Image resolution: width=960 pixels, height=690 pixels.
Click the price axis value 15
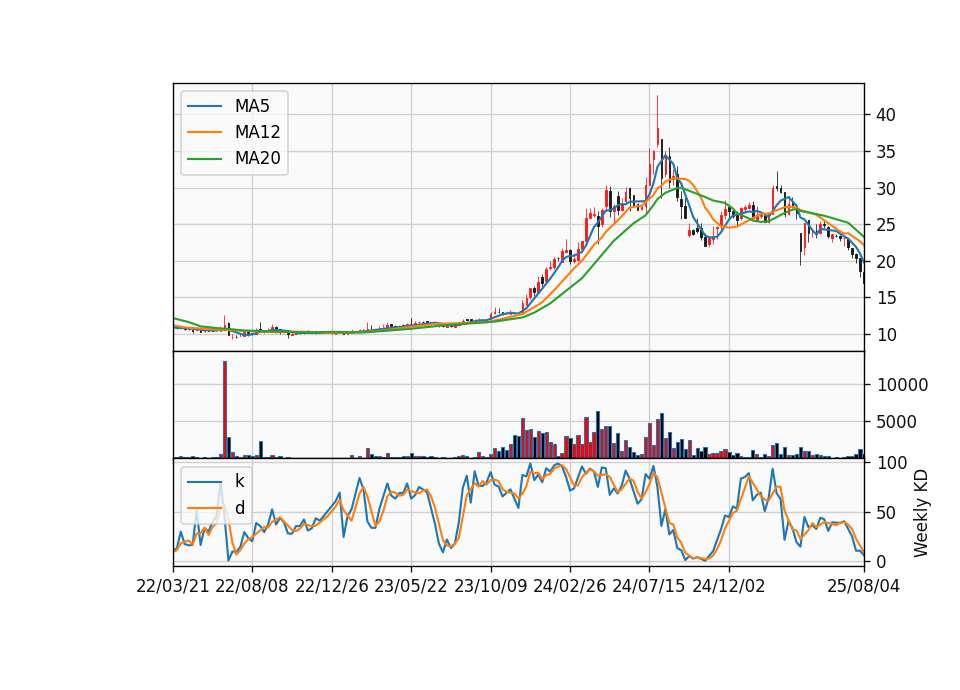pyautogui.click(x=886, y=298)
